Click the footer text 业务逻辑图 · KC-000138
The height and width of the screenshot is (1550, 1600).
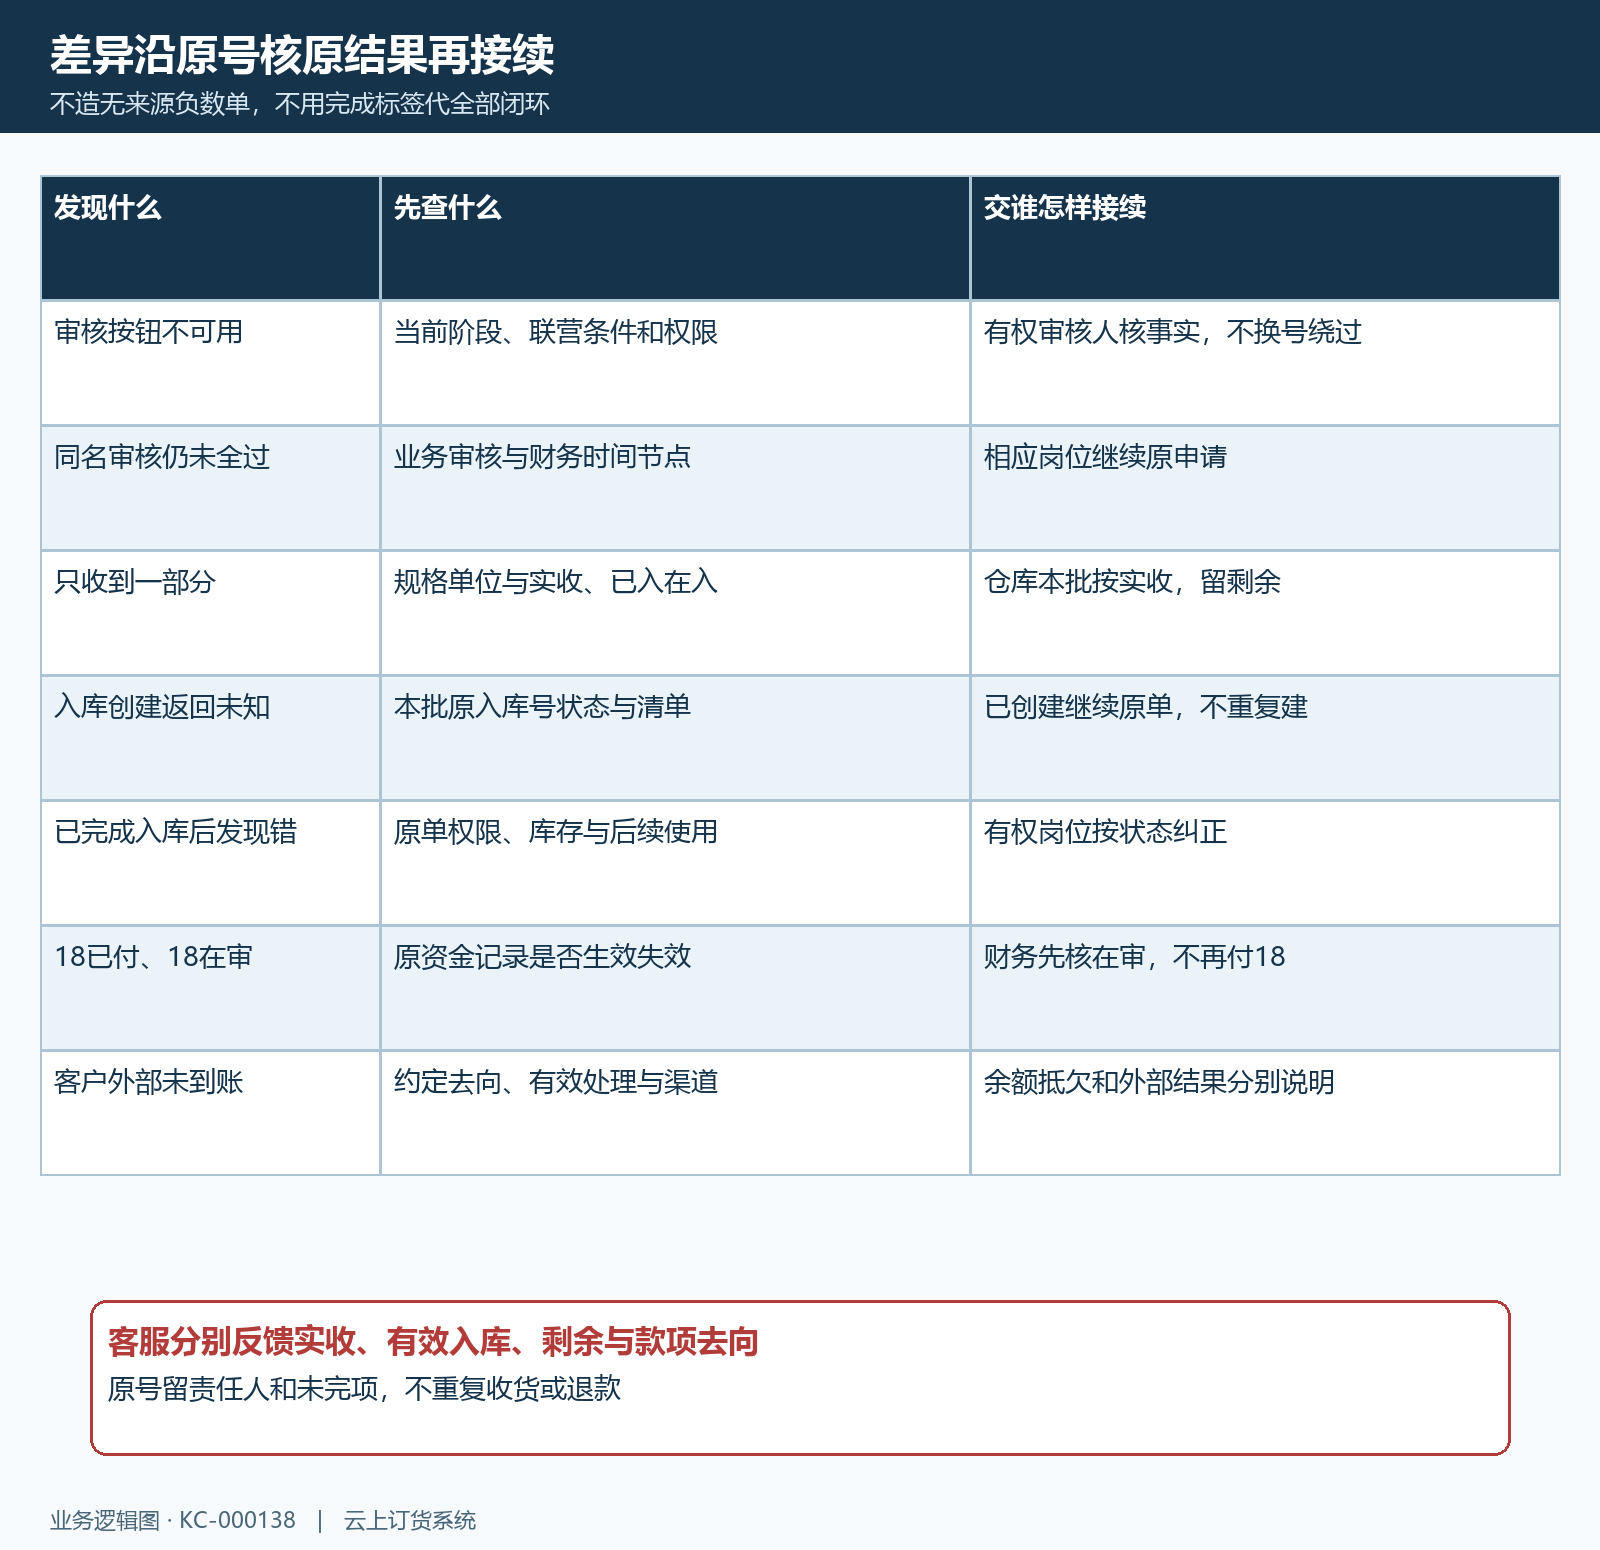[173, 1521]
